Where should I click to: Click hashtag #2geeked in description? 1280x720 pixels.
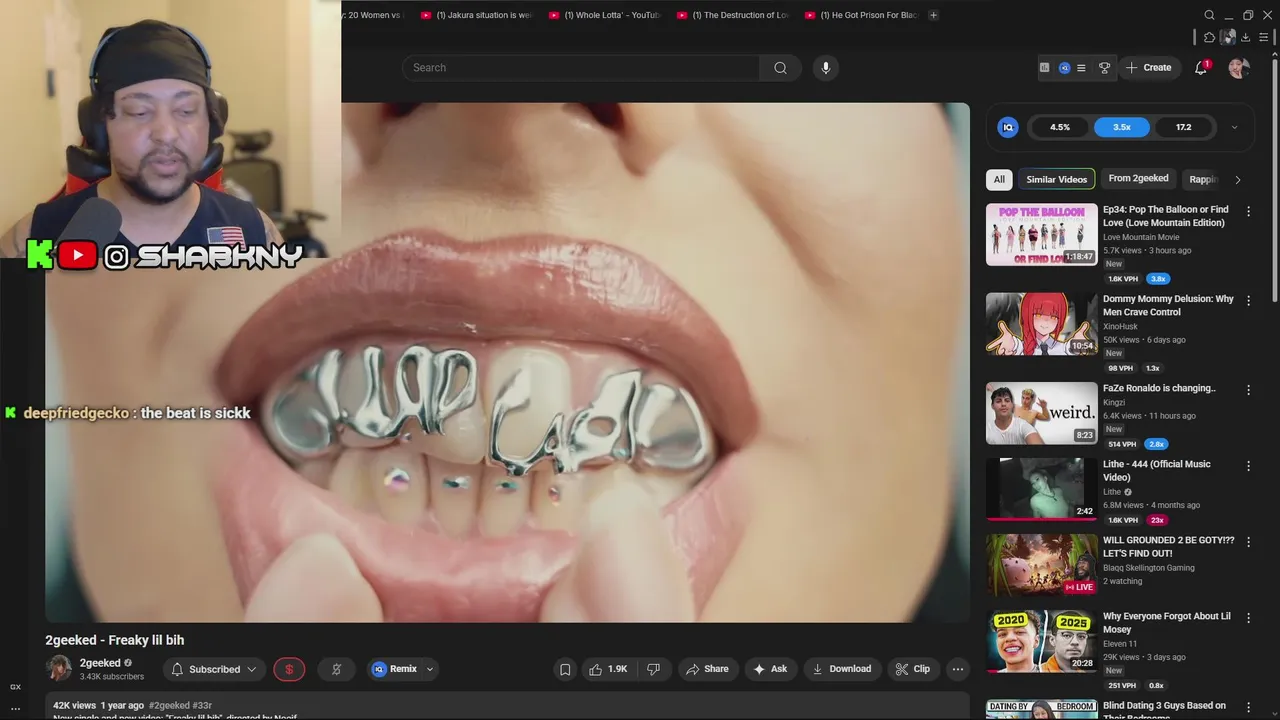point(169,705)
